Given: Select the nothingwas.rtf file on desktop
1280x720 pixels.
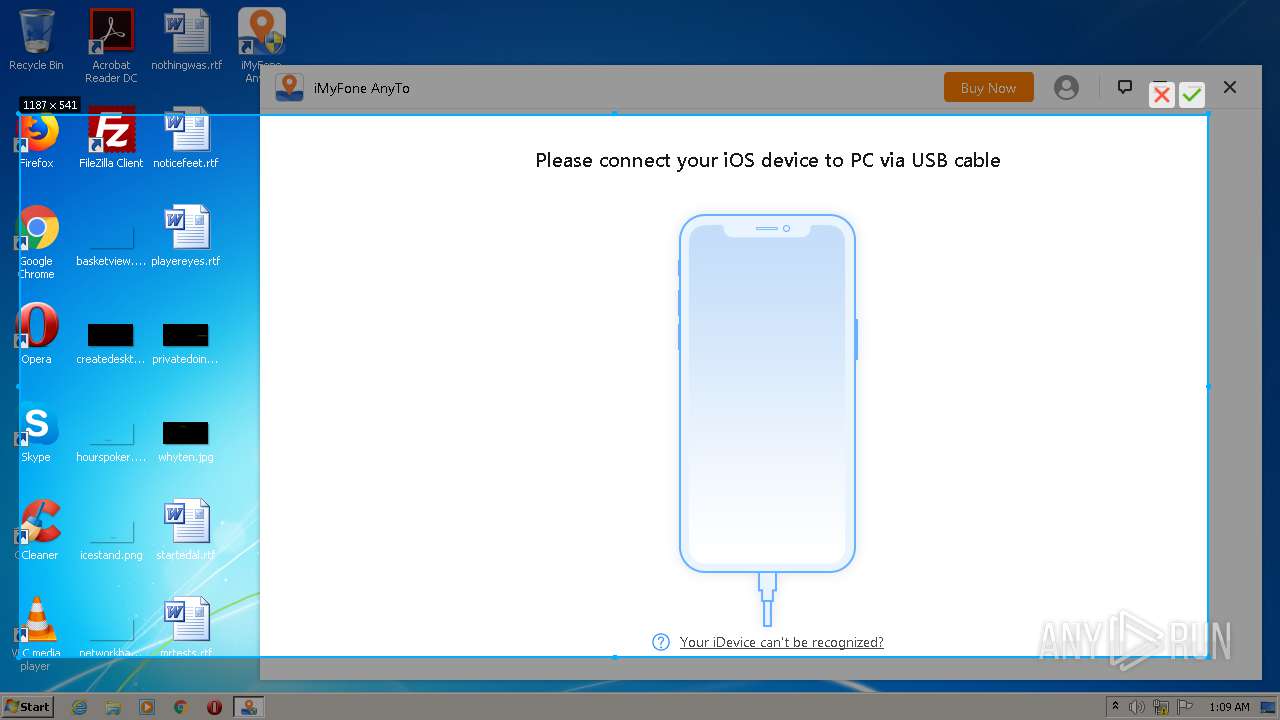Looking at the screenshot, I should pos(187,40).
